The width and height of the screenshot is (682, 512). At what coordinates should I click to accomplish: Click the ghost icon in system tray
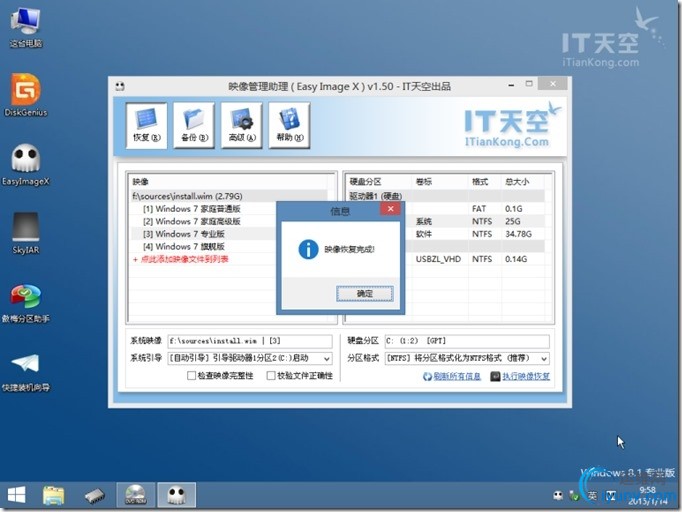(558, 496)
